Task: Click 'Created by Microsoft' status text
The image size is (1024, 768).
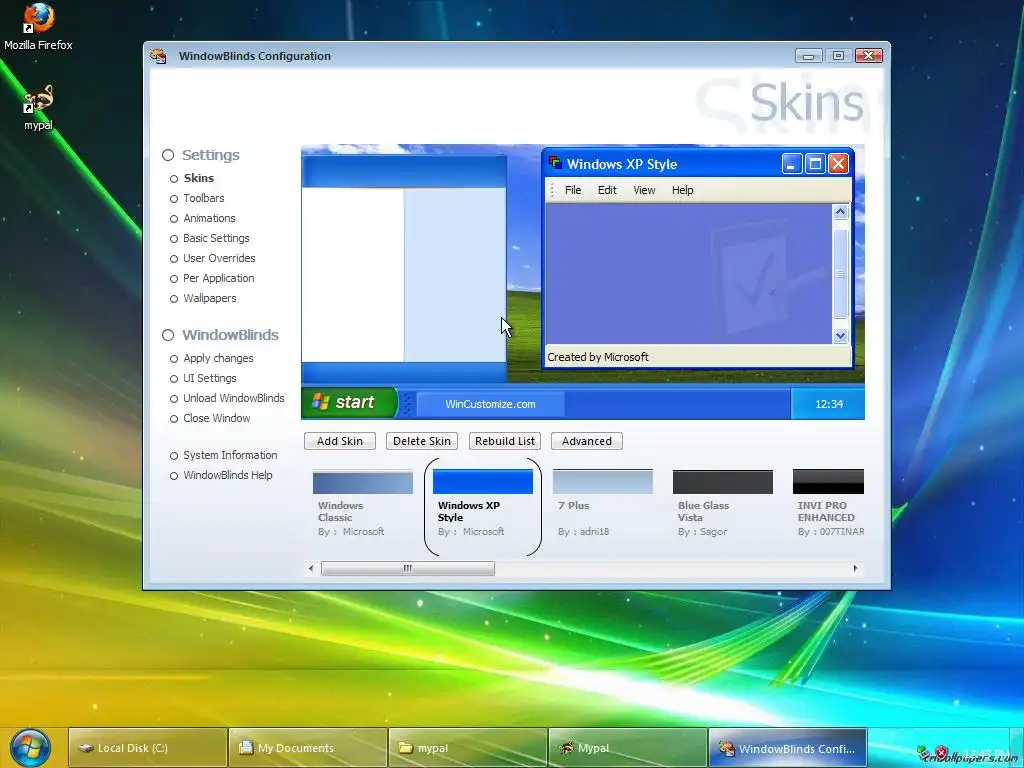Action: 598,357
